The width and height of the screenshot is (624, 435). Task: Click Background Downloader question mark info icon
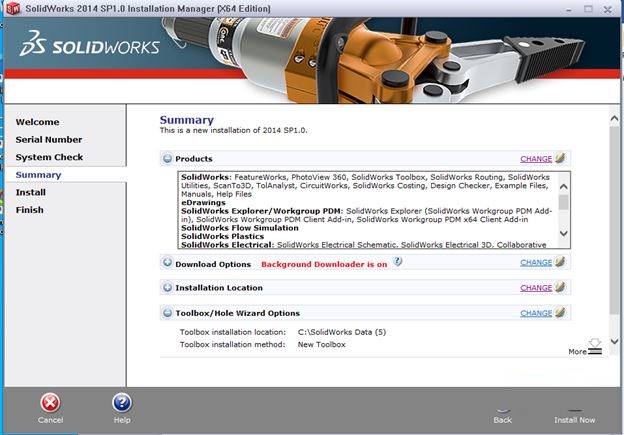397,261
